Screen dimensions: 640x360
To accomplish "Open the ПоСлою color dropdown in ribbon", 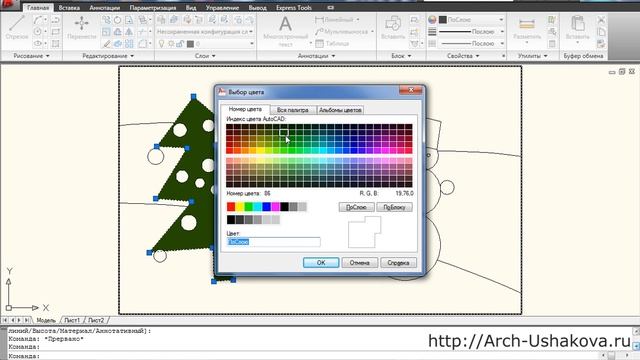I will 472,20.
